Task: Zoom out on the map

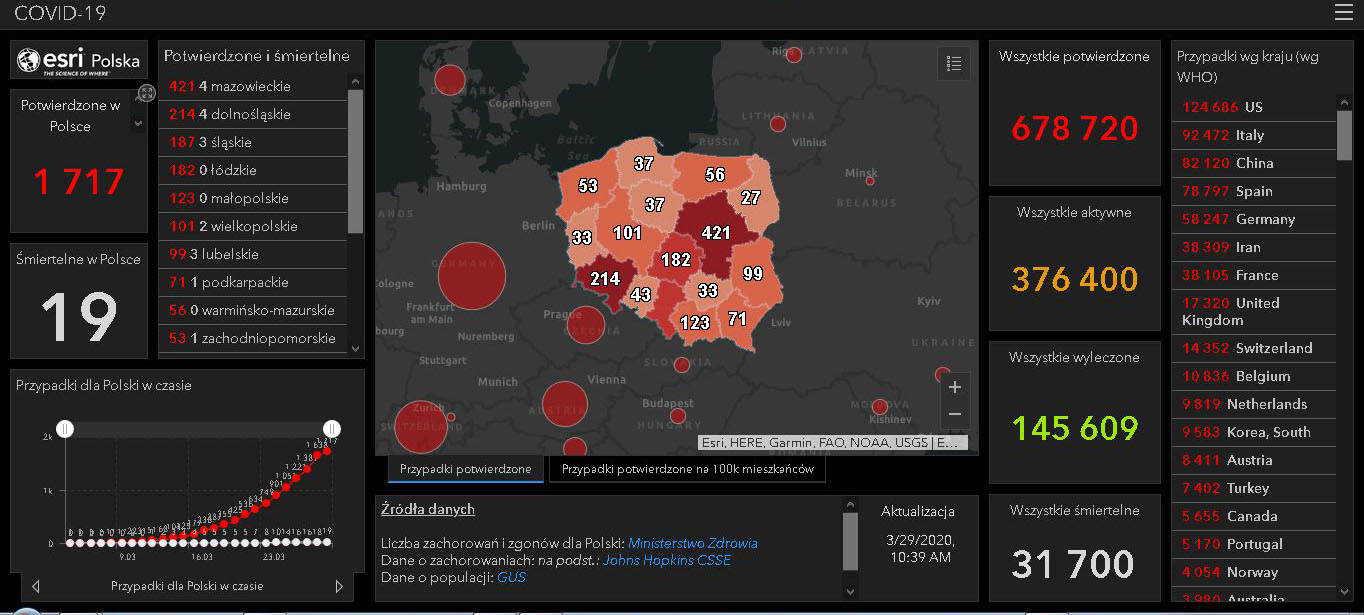Action: click(x=954, y=414)
